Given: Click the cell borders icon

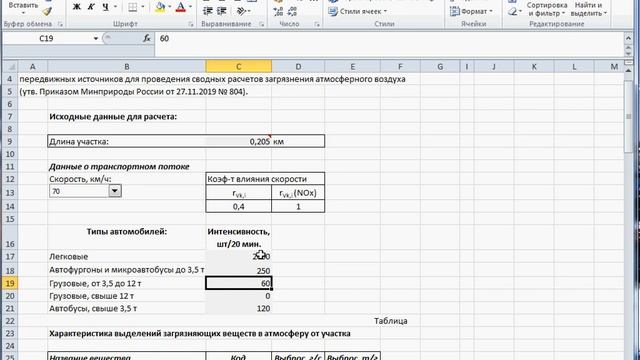Looking at the screenshot, I should pos(133,7).
